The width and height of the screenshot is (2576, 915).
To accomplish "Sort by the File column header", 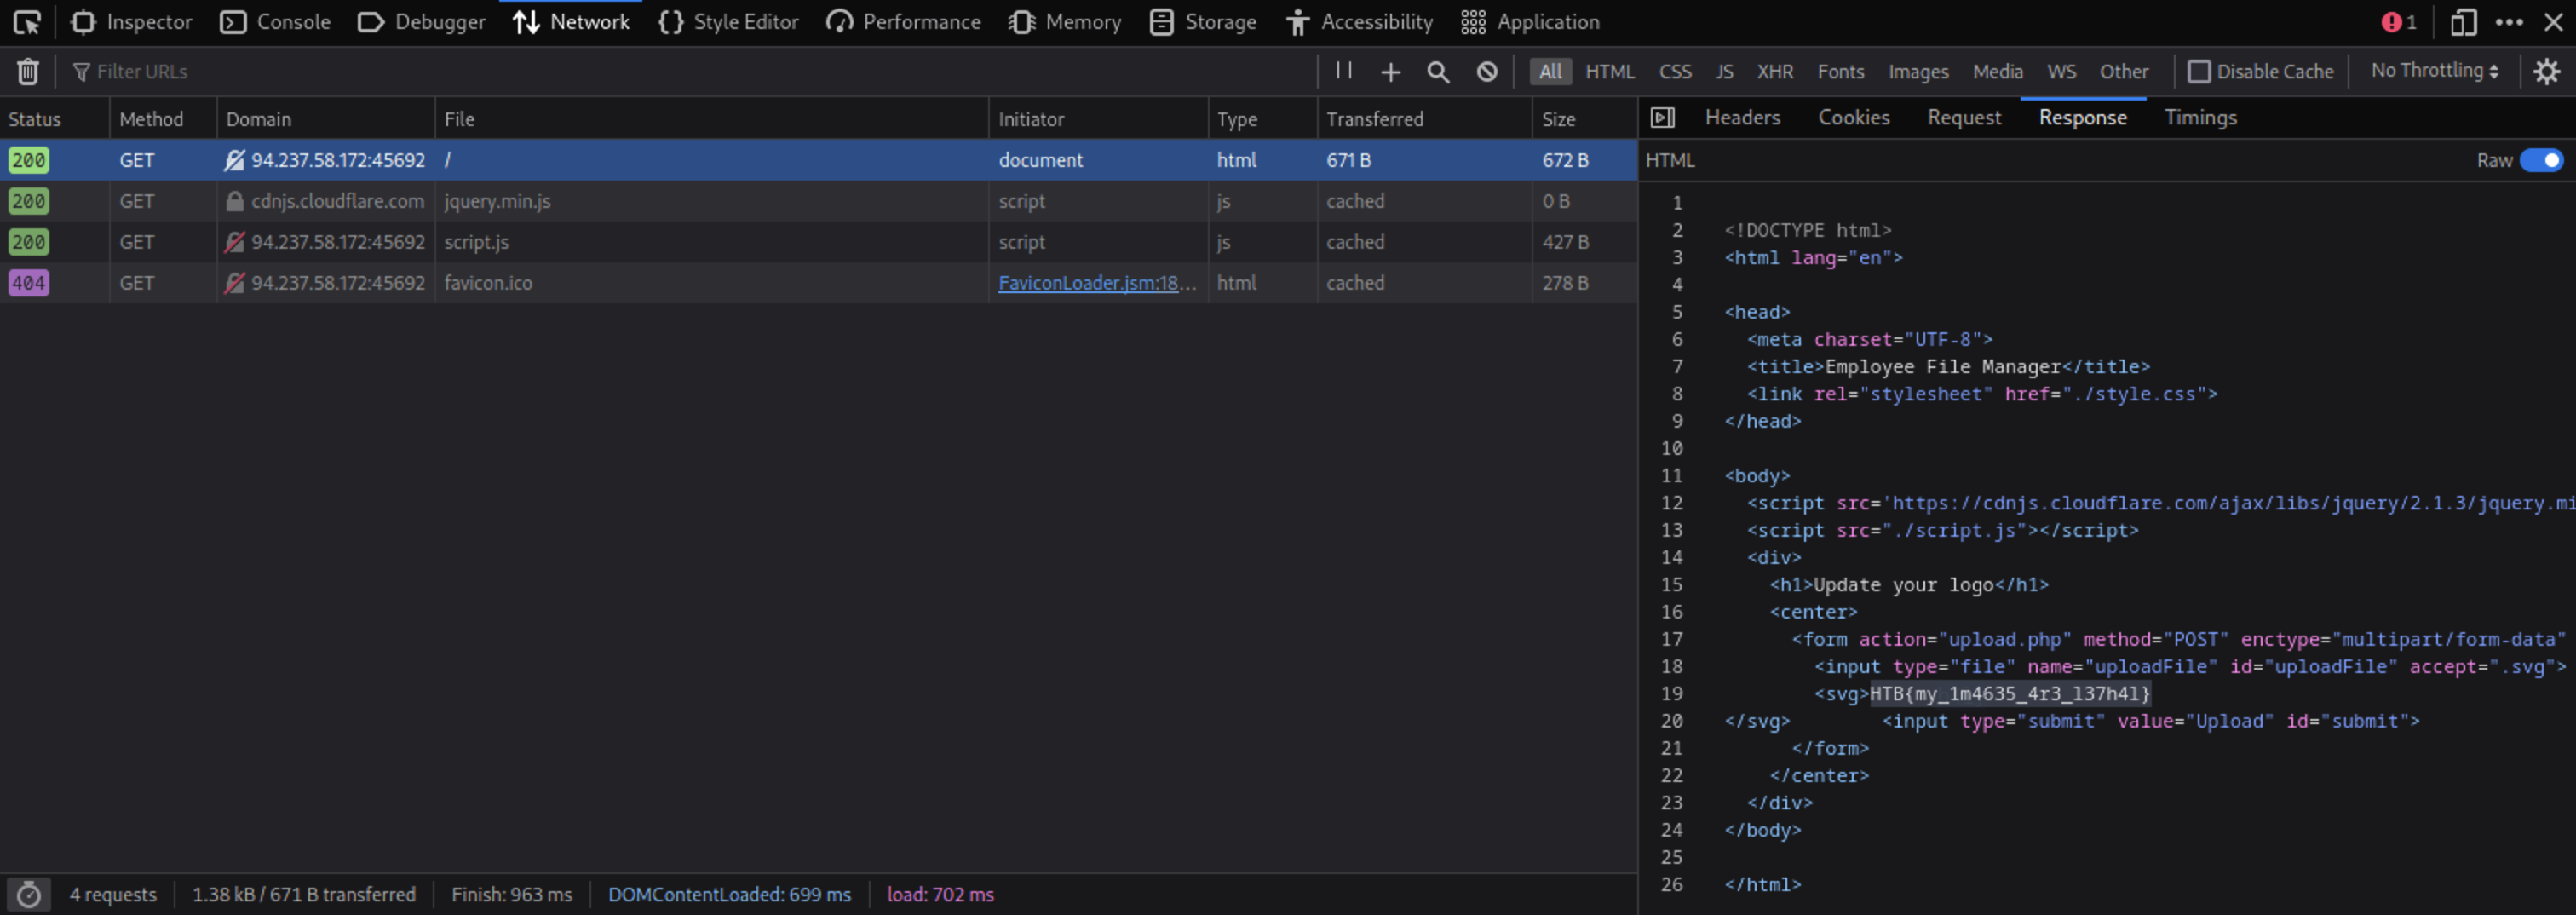I will [712, 118].
